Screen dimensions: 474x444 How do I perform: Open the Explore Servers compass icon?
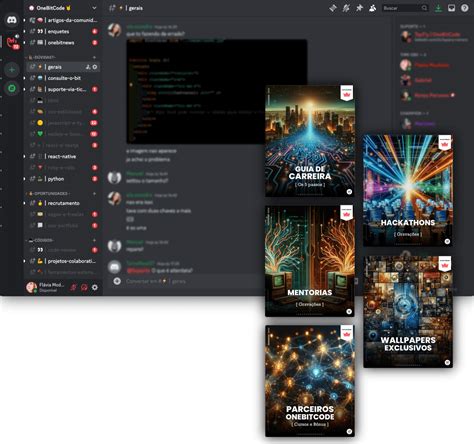(12, 88)
